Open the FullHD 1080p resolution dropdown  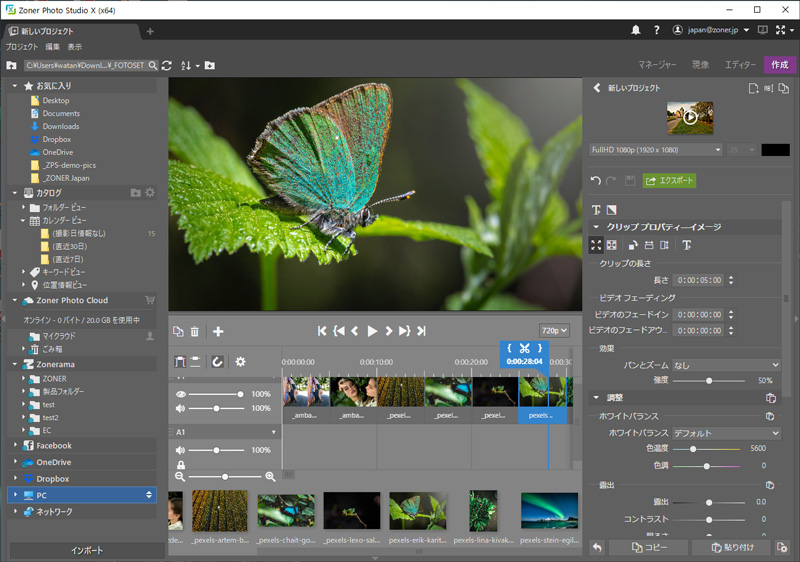pyautogui.click(x=656, y=150)
